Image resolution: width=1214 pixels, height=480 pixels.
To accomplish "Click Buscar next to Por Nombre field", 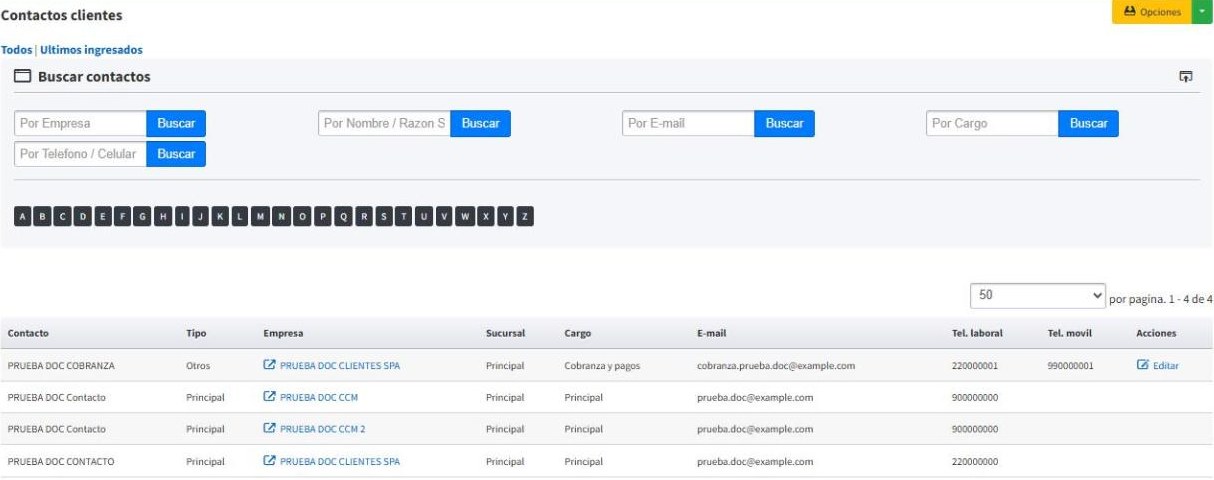I will click(x=480, y=124).
